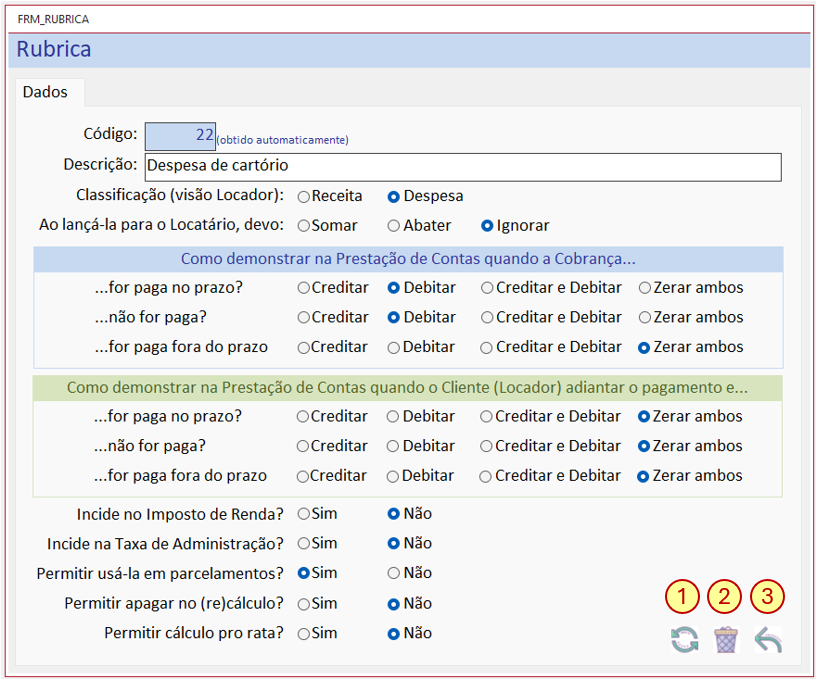This screenshot has width=817, height=684.
Task: Click the 'Classificação (visão Locador):' label
Action: point(180,195)
